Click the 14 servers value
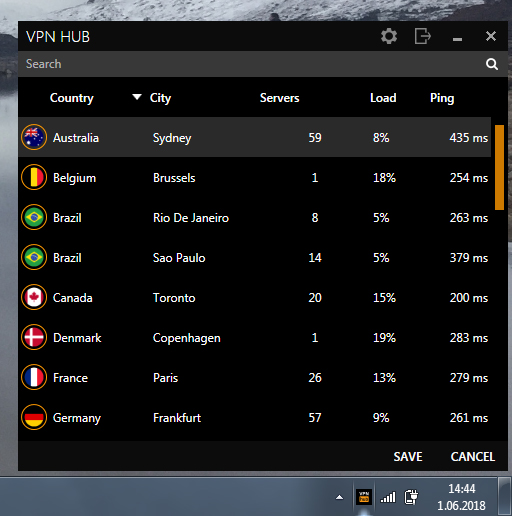Viewport: 512px width, 516px height. pyautogui.click(x=315, y=258)
